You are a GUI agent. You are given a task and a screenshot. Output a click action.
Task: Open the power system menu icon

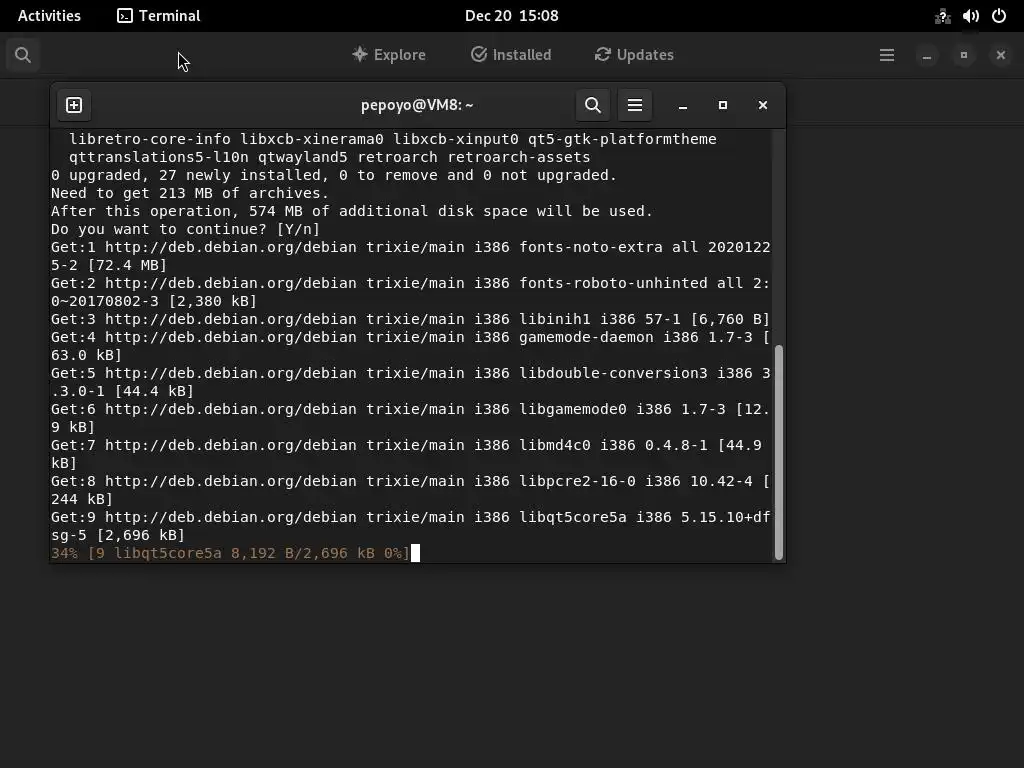point(999,16)
